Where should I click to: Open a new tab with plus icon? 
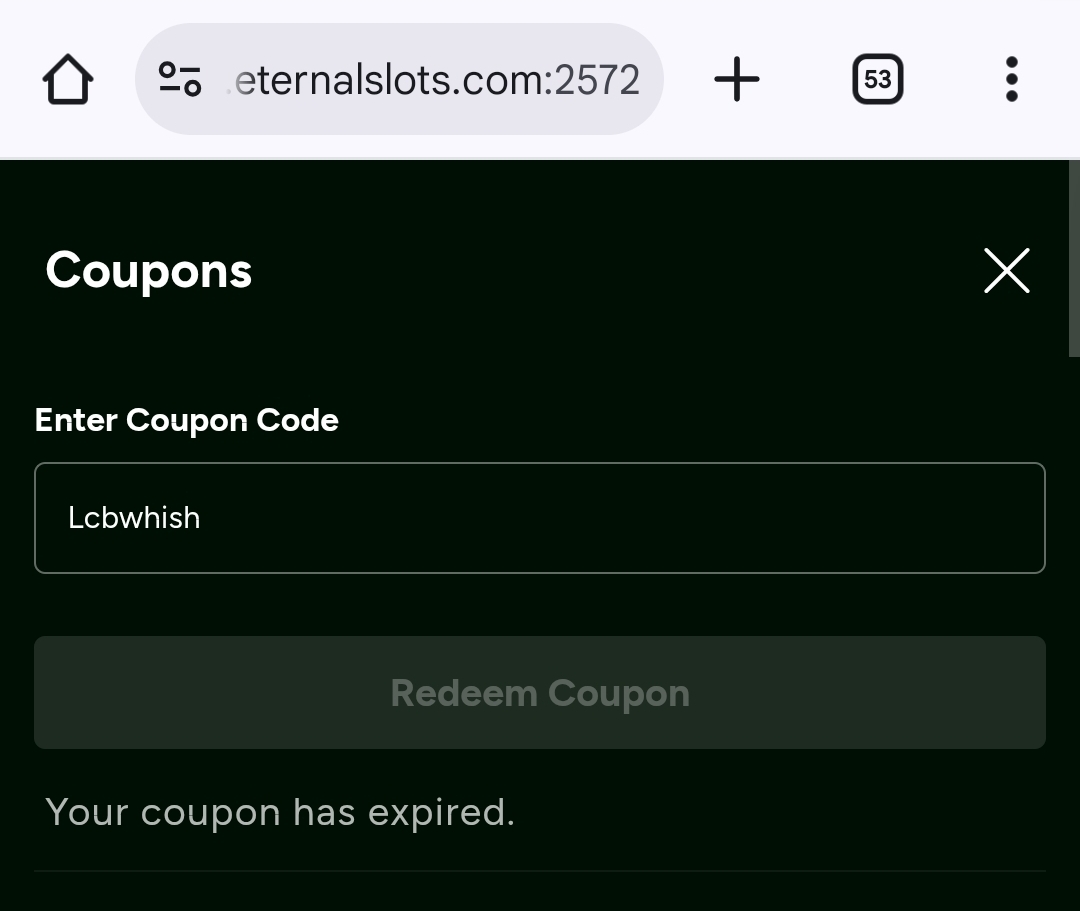(x=737, y=79)
